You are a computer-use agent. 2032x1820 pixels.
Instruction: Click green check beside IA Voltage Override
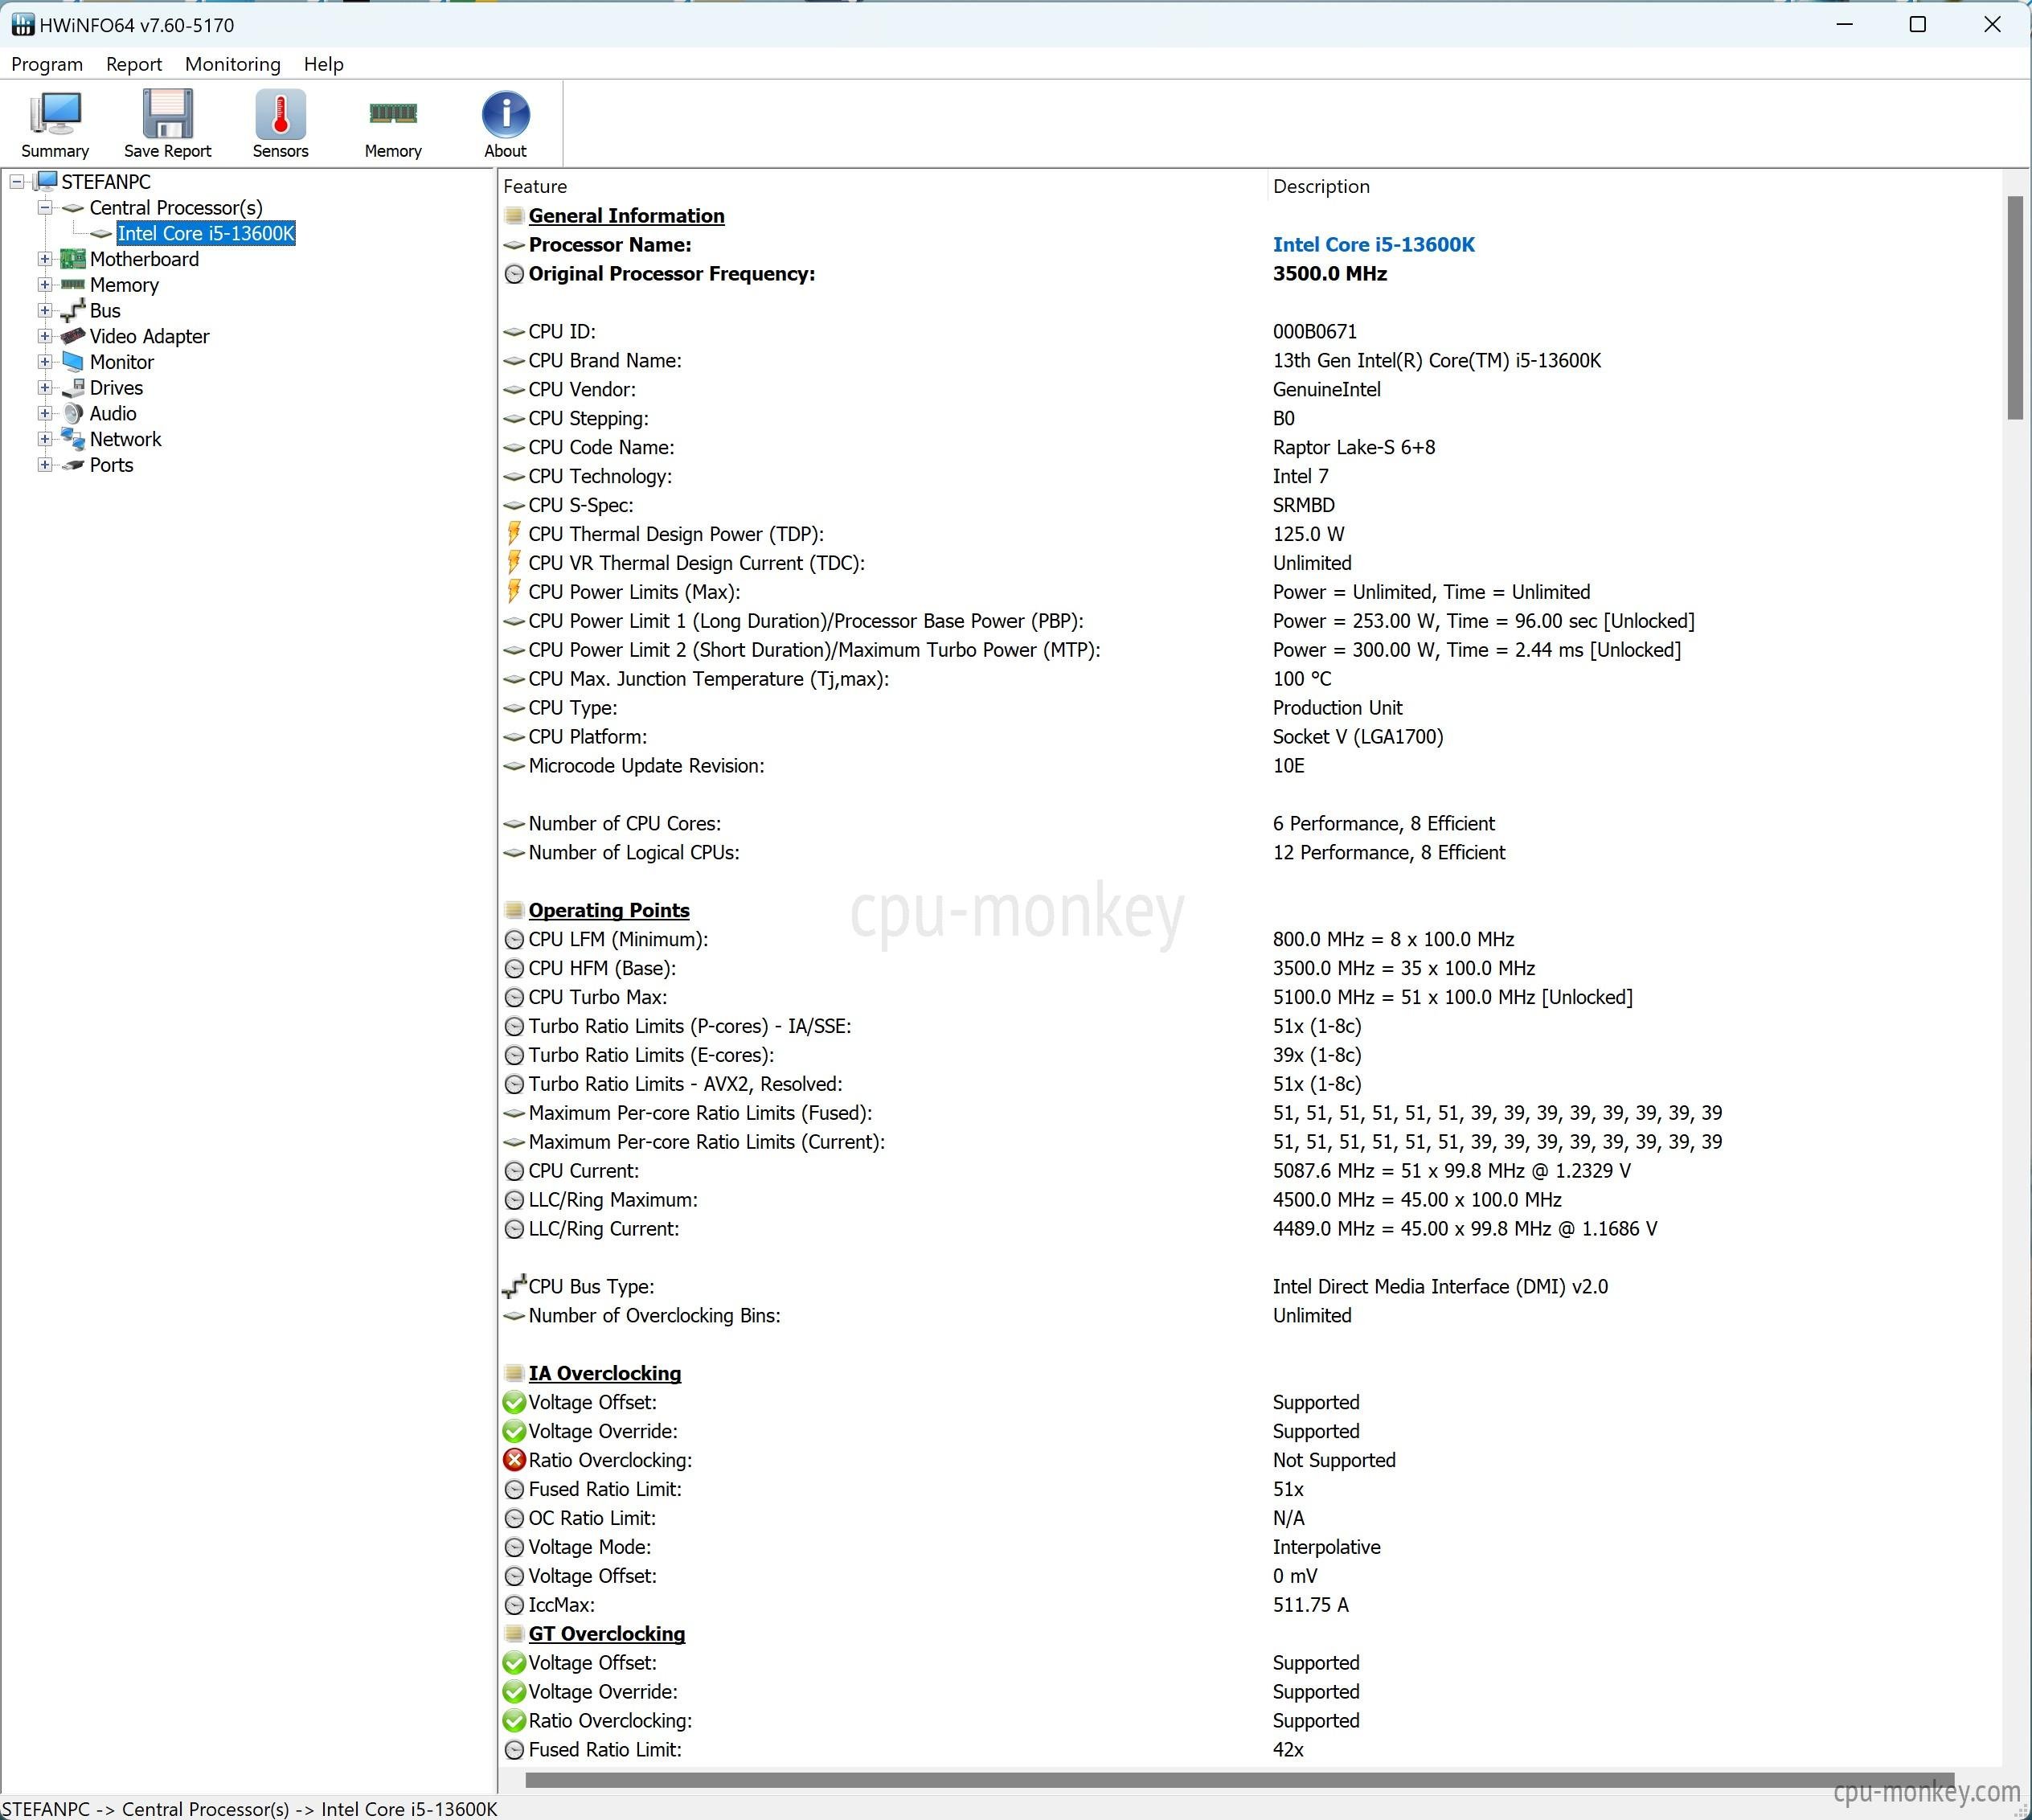514,1431
